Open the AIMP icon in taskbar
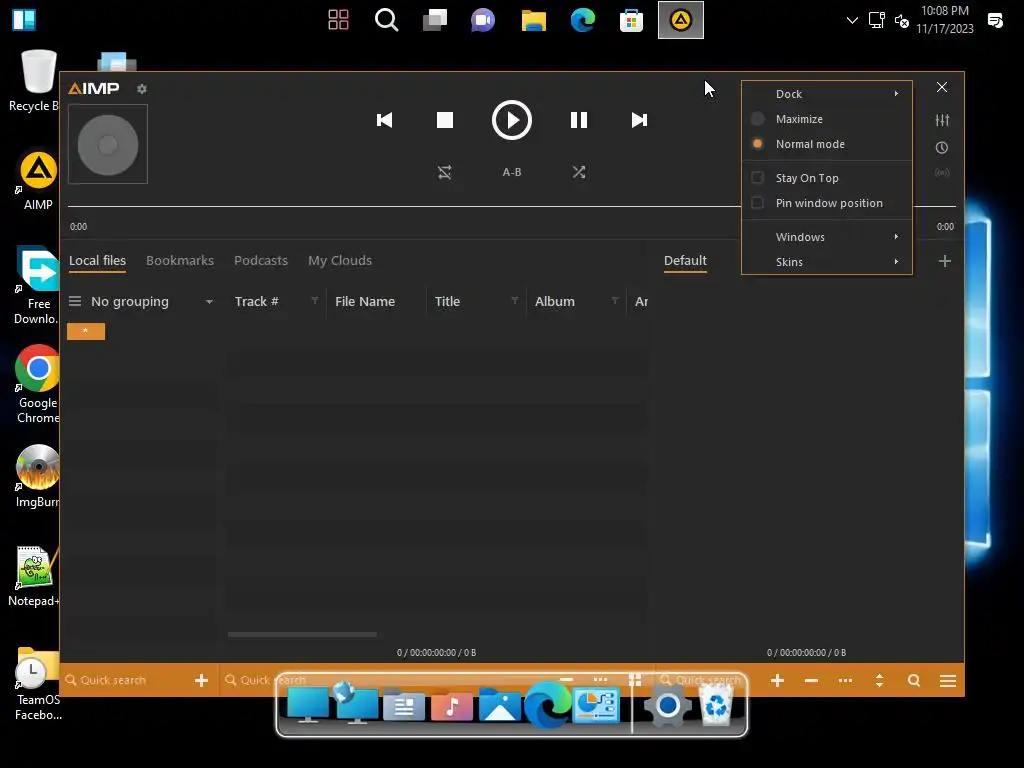The height and width of the screenshot is (768, 1024). tap(680, 20)
